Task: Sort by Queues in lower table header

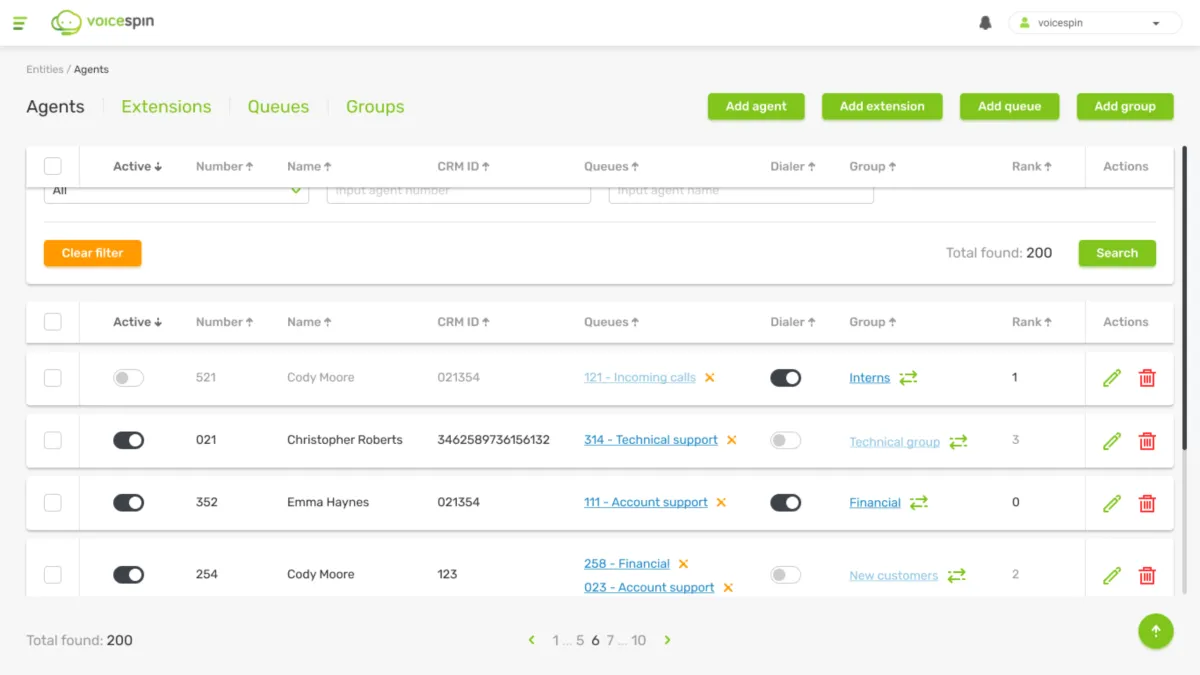Action: 611,322
